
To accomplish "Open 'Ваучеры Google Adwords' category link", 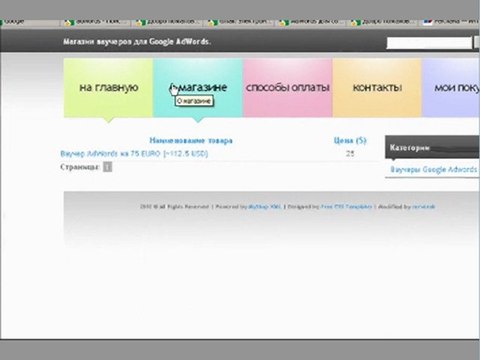I will (x=434, y=169).
